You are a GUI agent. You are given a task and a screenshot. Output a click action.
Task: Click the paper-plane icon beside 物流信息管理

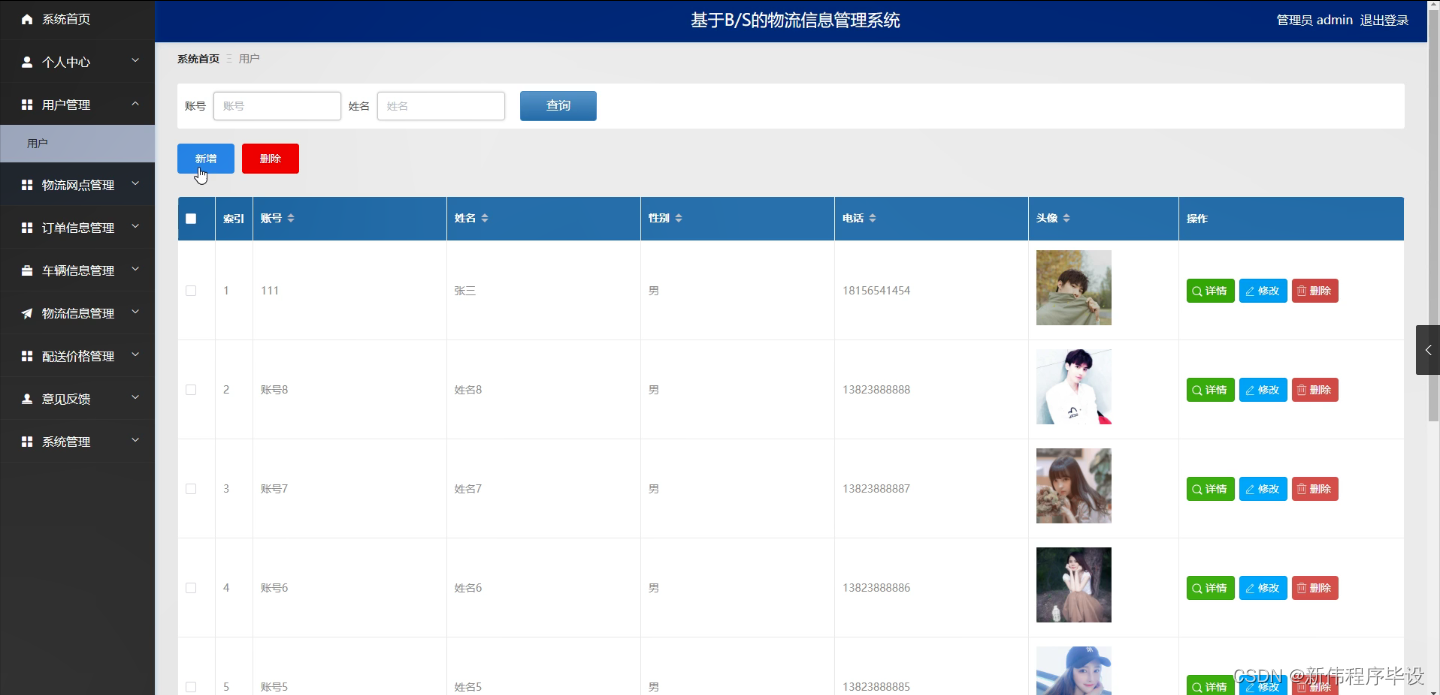point(27,314)
